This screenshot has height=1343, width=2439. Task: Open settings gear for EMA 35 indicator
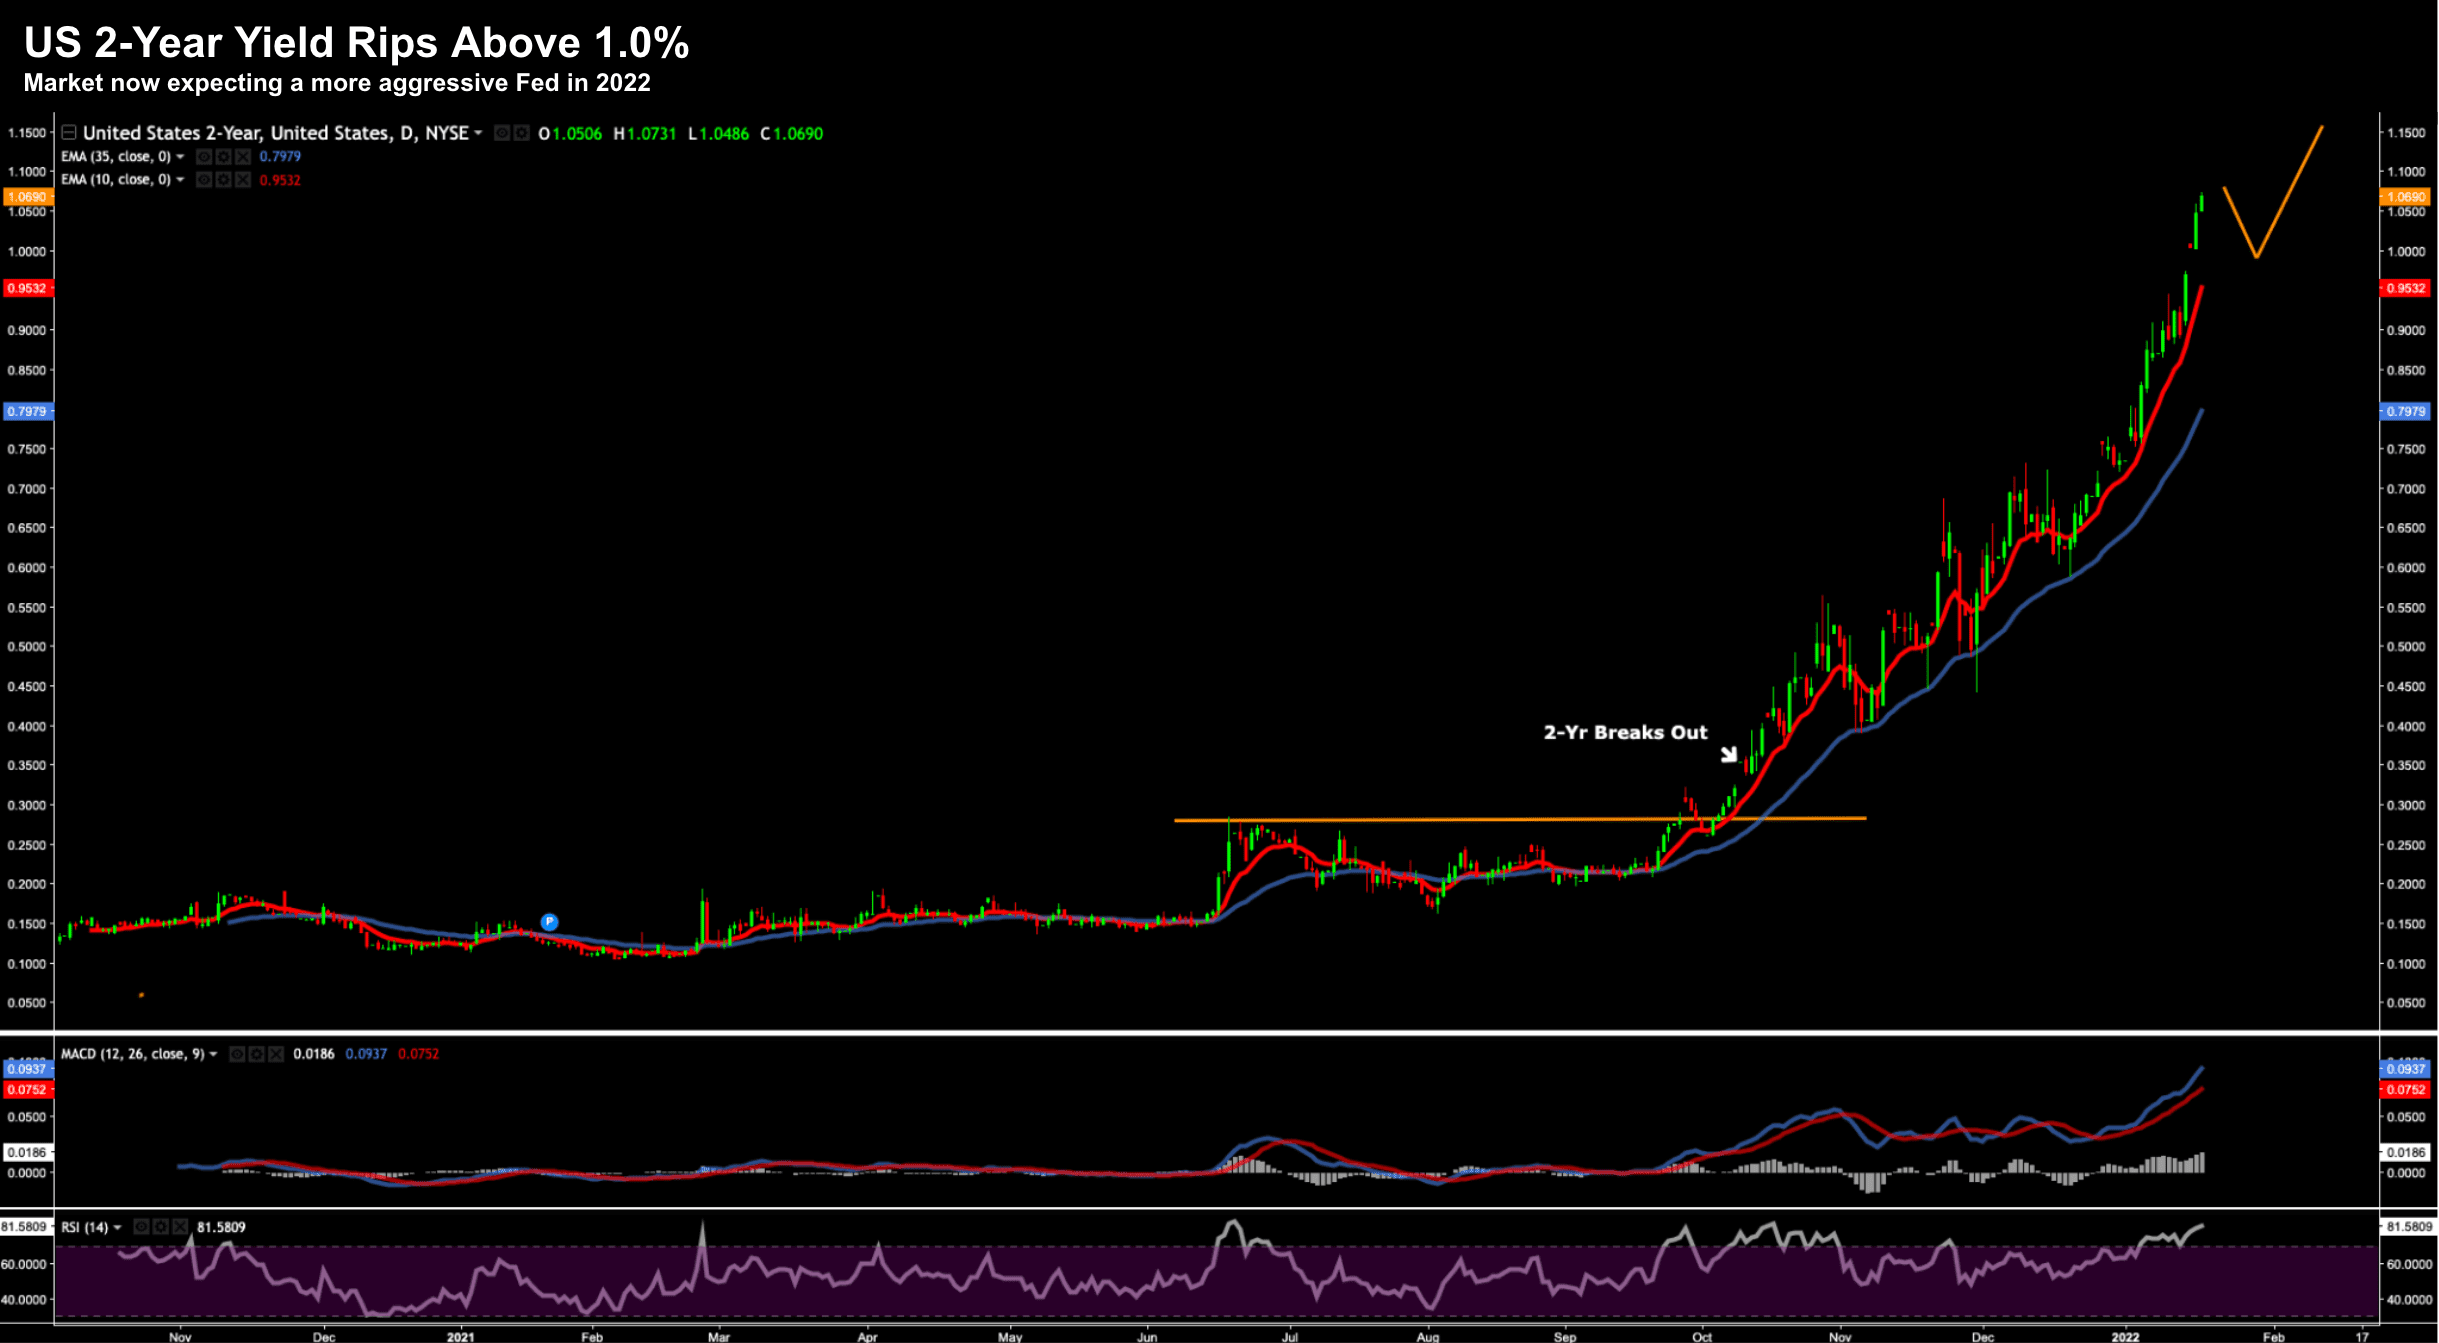click(x=223, y=157)
